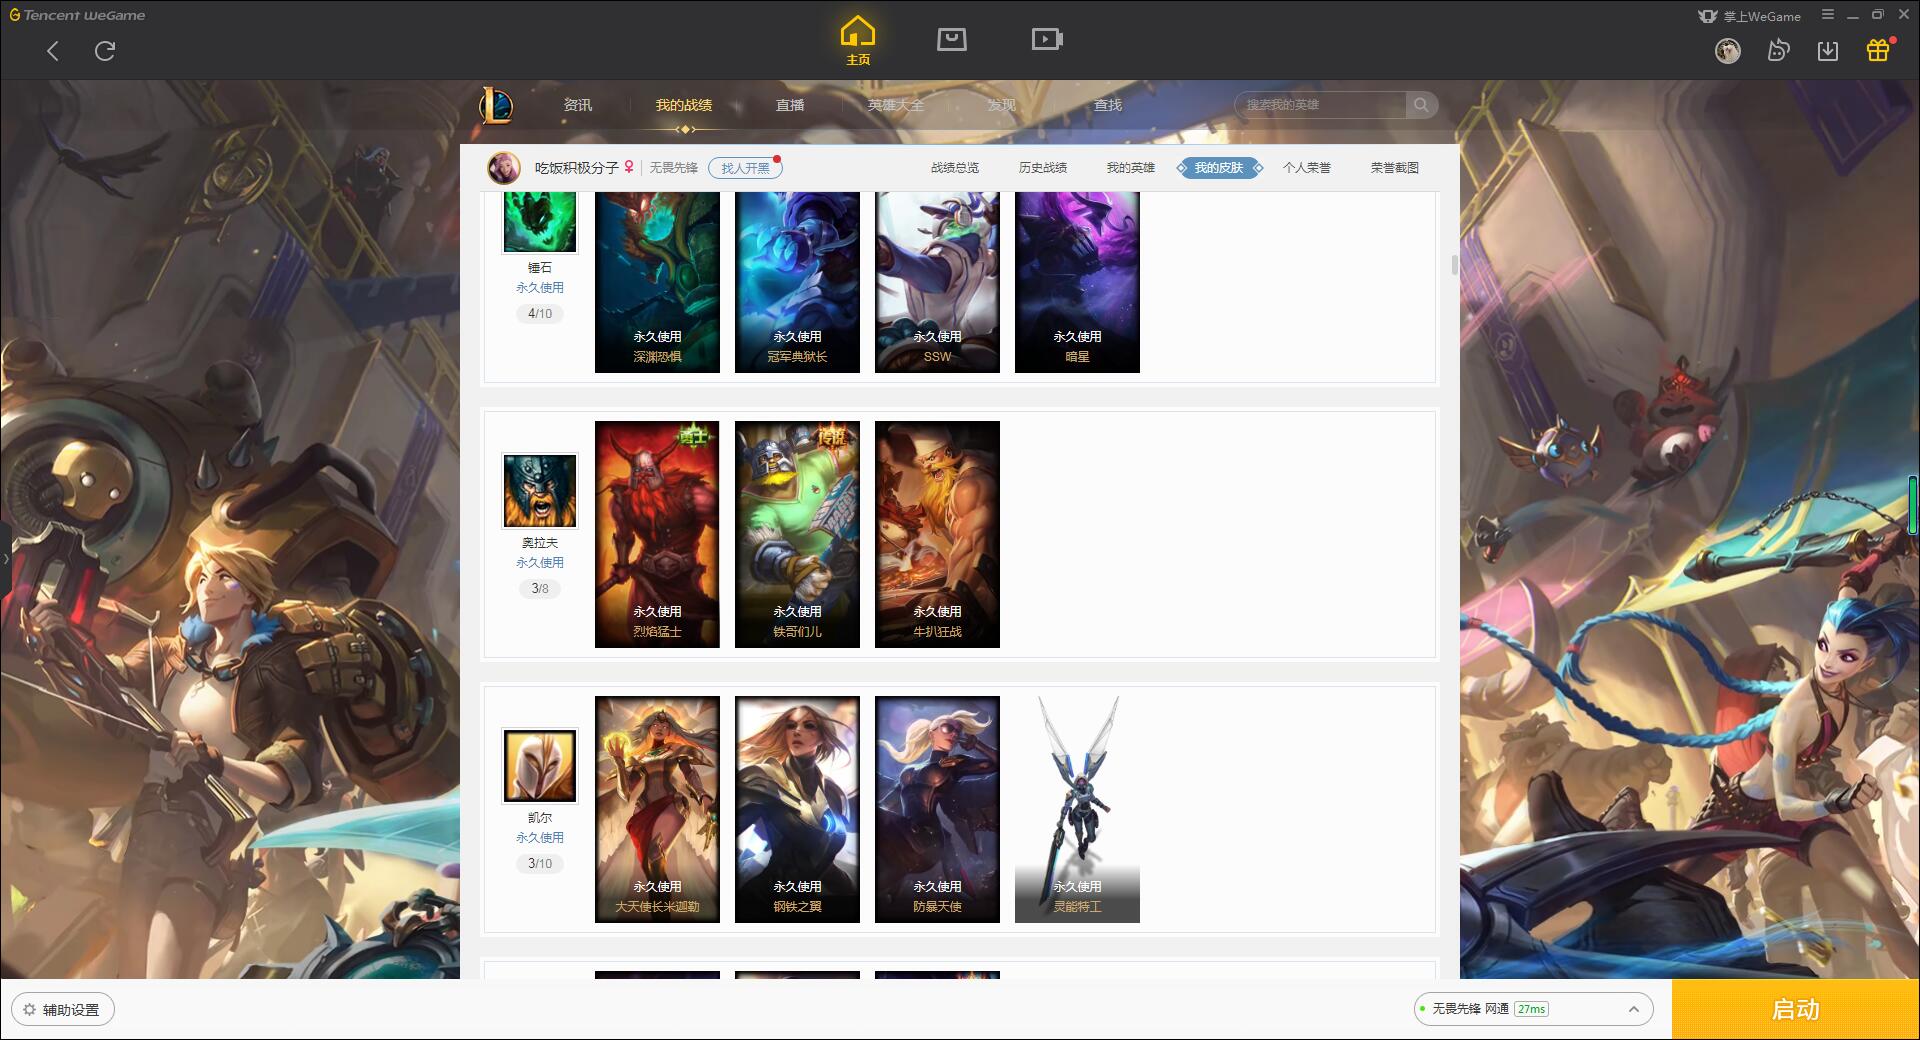Viewport: 1920px width, 1040px height.
Task: Open the 荣誉截图 sub-tab
Action: [x=1395, y=168]
